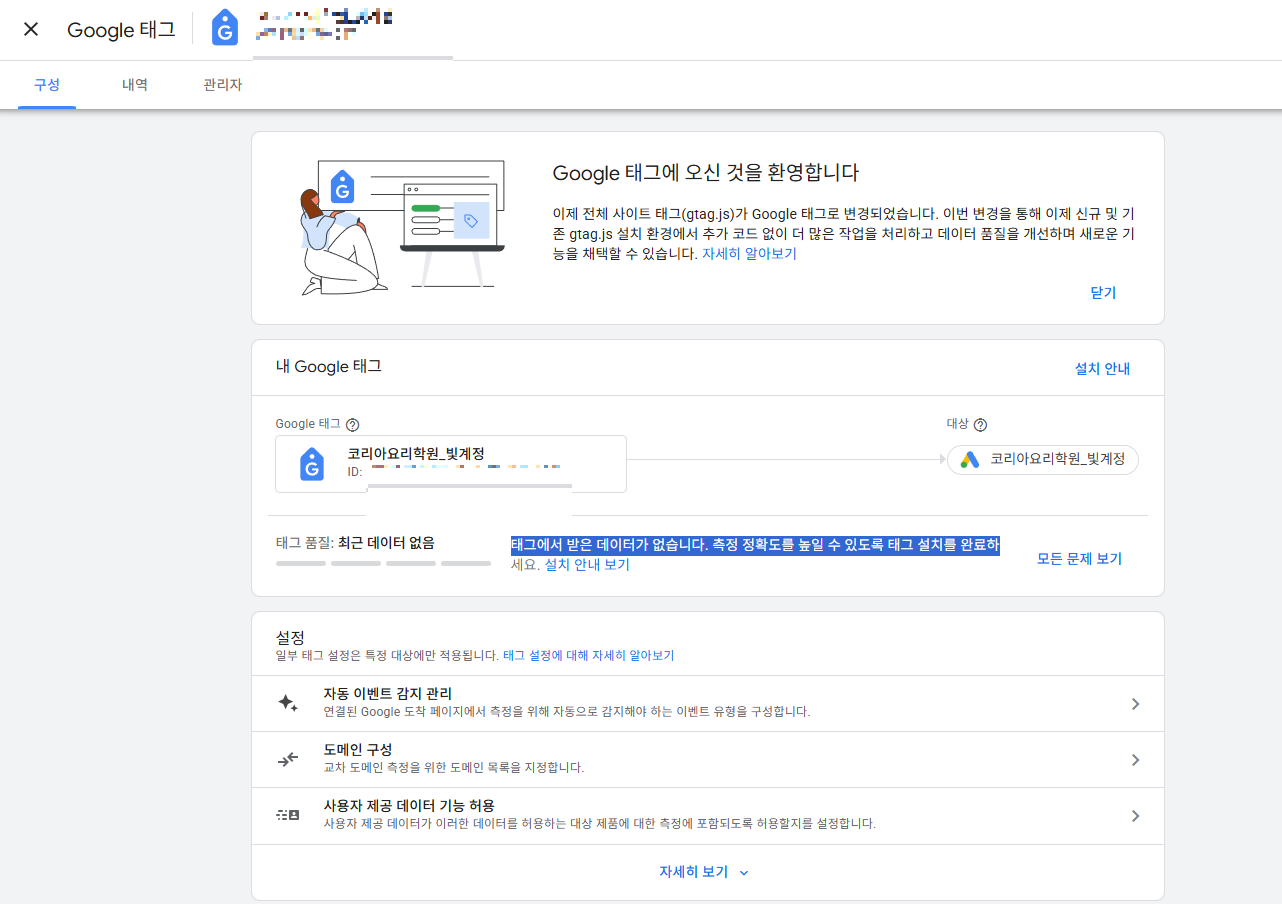Image resolution: width=1282 pixels, height=904 pixels.
Task: Expand more settings with 자세히 보기
Action: (704, 872)
